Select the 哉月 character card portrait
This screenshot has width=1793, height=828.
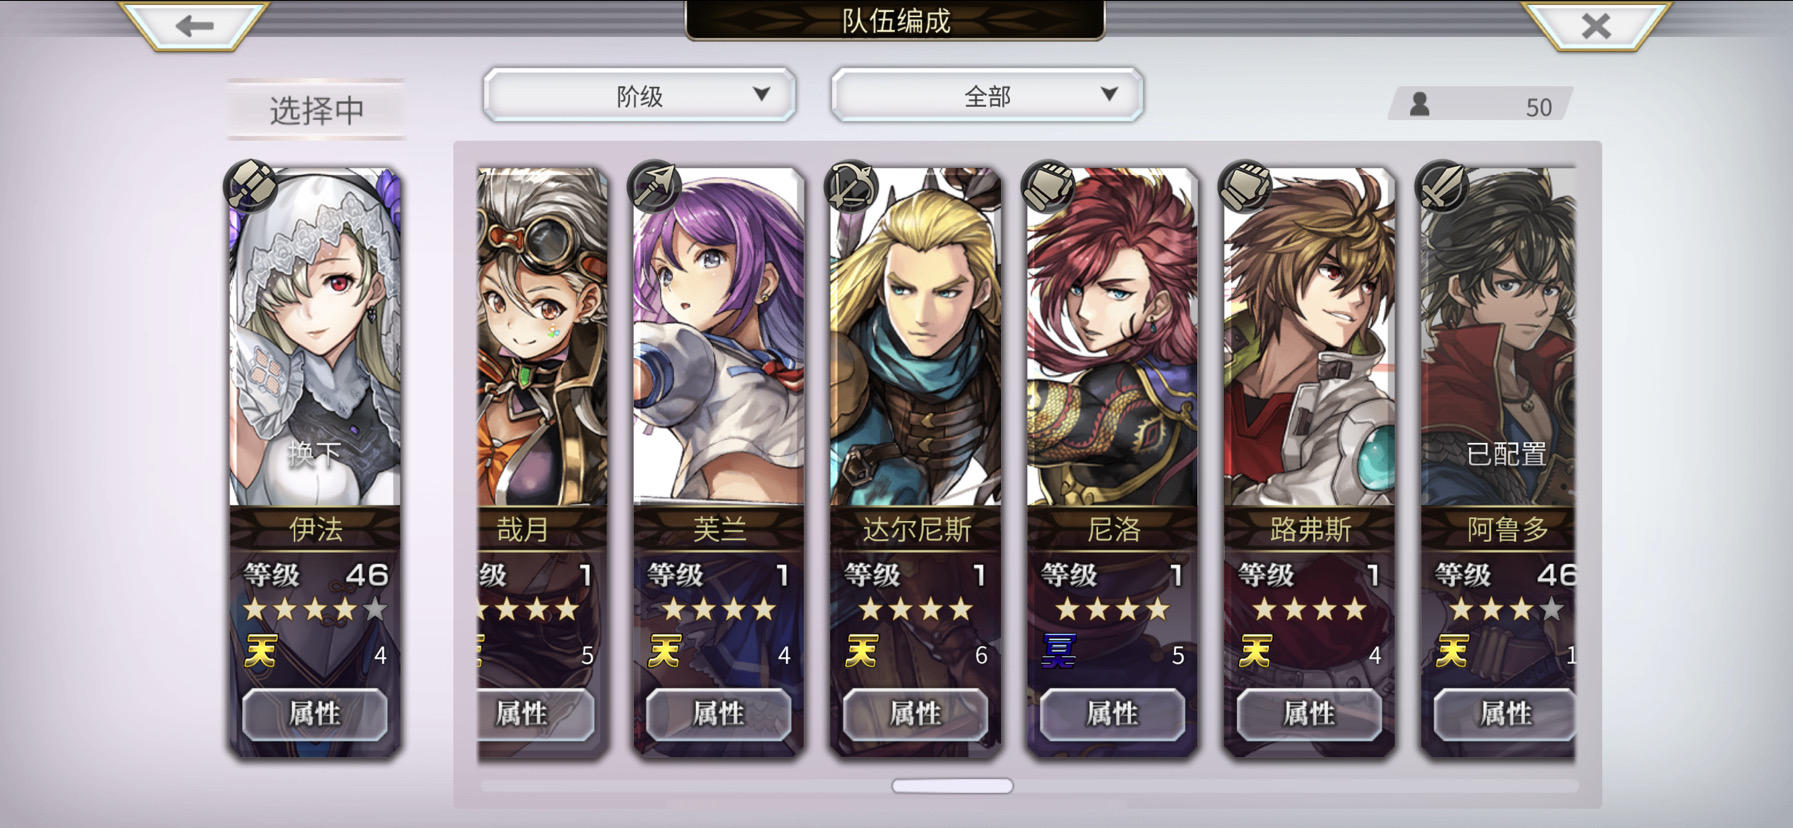point(542,337)
